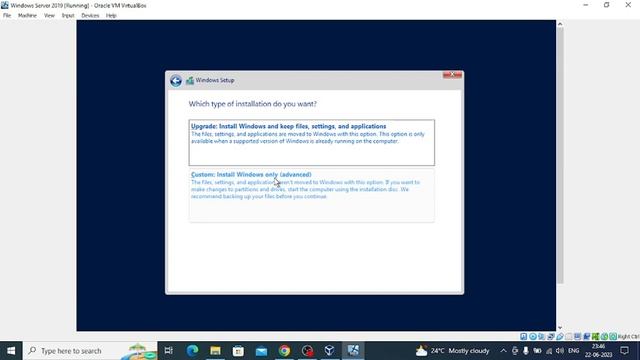This screenshot has height=360, width=640.
Task: Click the mouse integration indicator icon
Action: click(604, 336)
